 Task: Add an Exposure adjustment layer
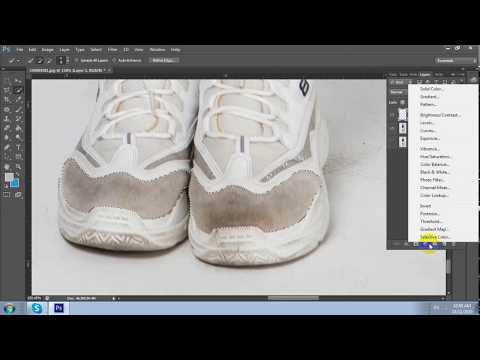click(x=430, y=138)
